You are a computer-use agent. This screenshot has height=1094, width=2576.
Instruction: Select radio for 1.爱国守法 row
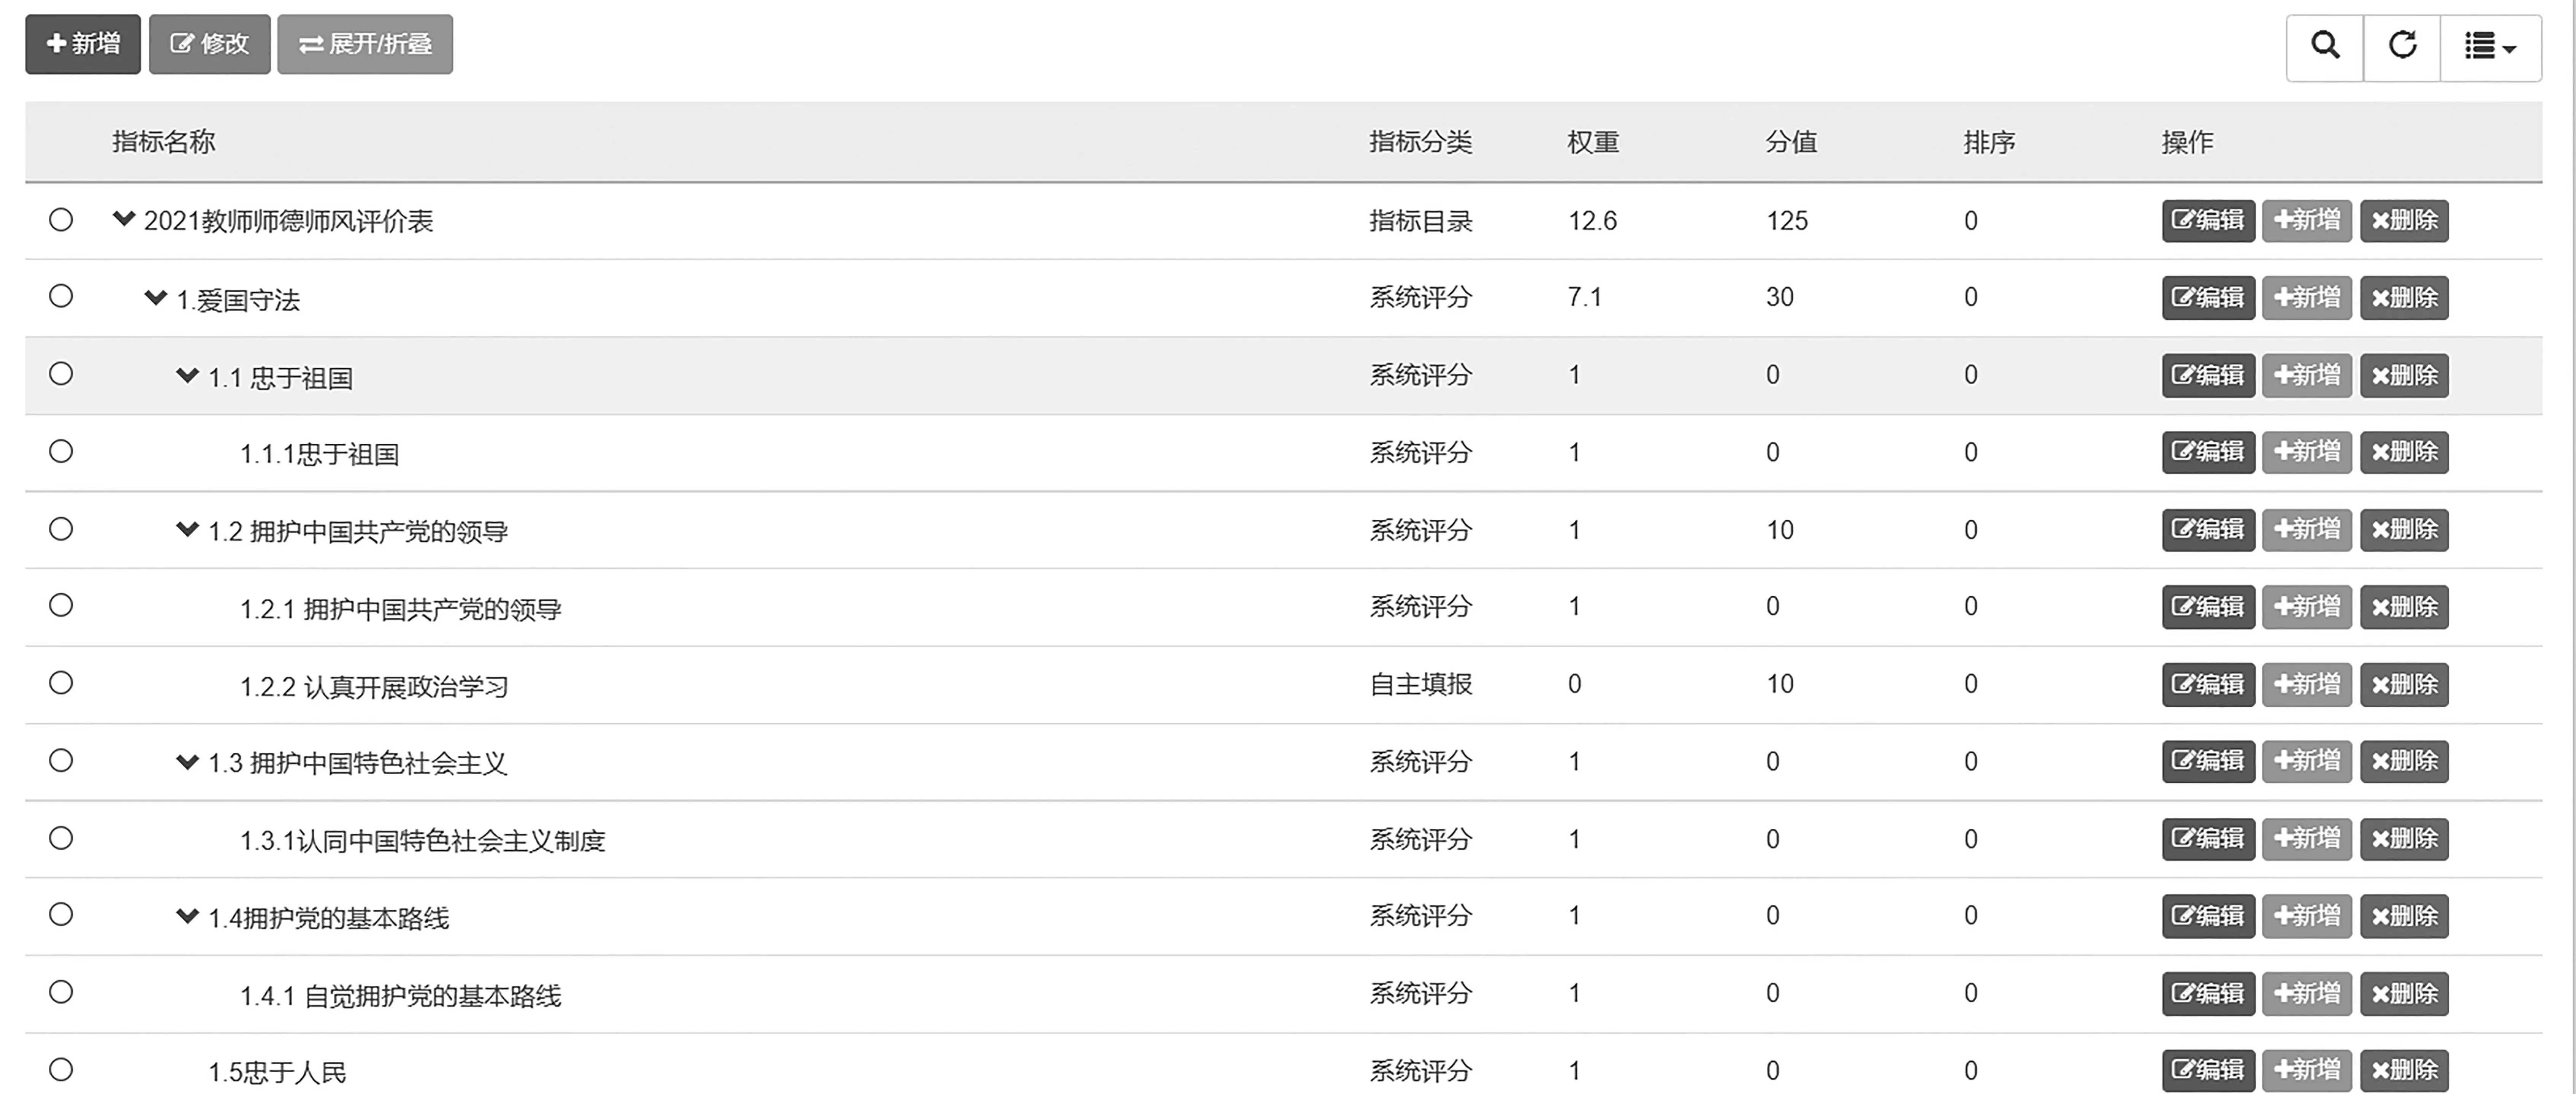(x=61, y=296)
